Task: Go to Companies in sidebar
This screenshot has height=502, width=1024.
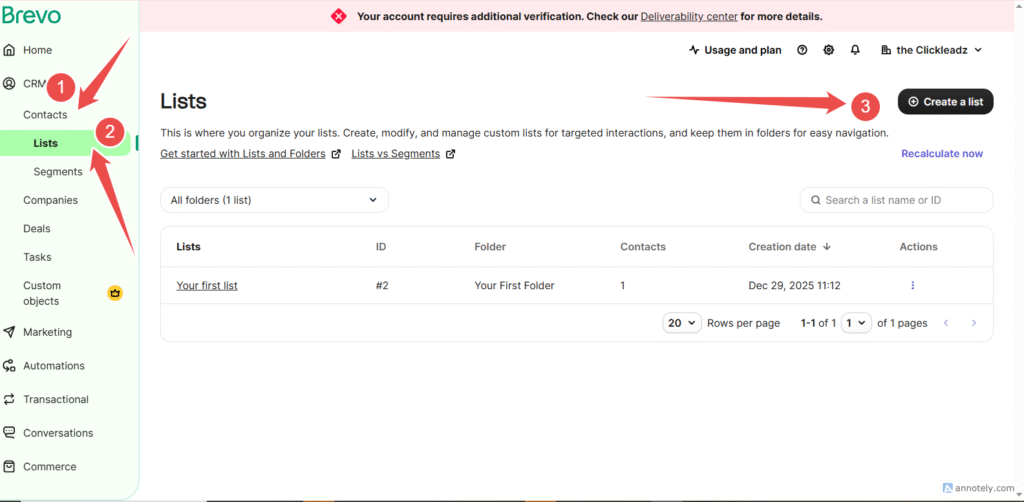Action: click(50, 200)
